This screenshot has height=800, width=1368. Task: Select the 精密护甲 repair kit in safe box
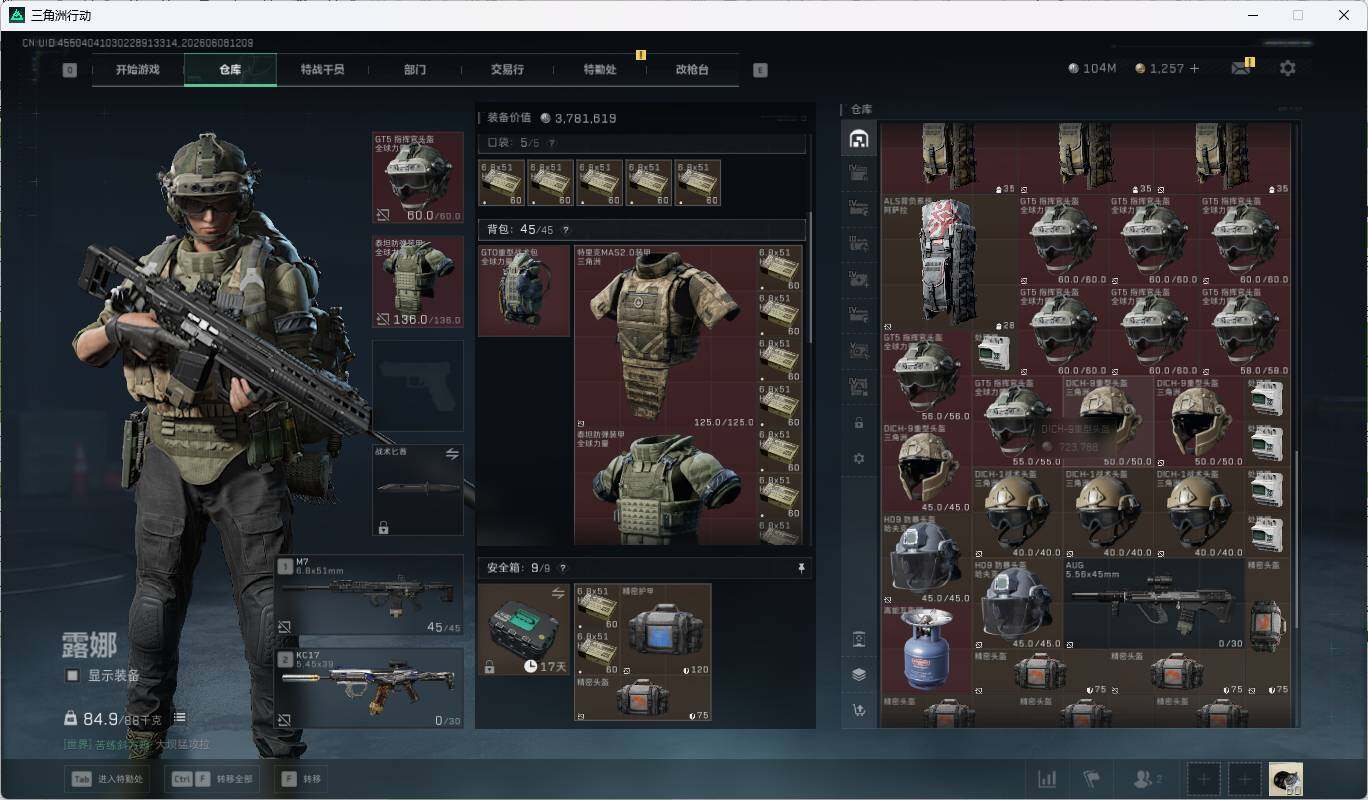click(666, 630)
